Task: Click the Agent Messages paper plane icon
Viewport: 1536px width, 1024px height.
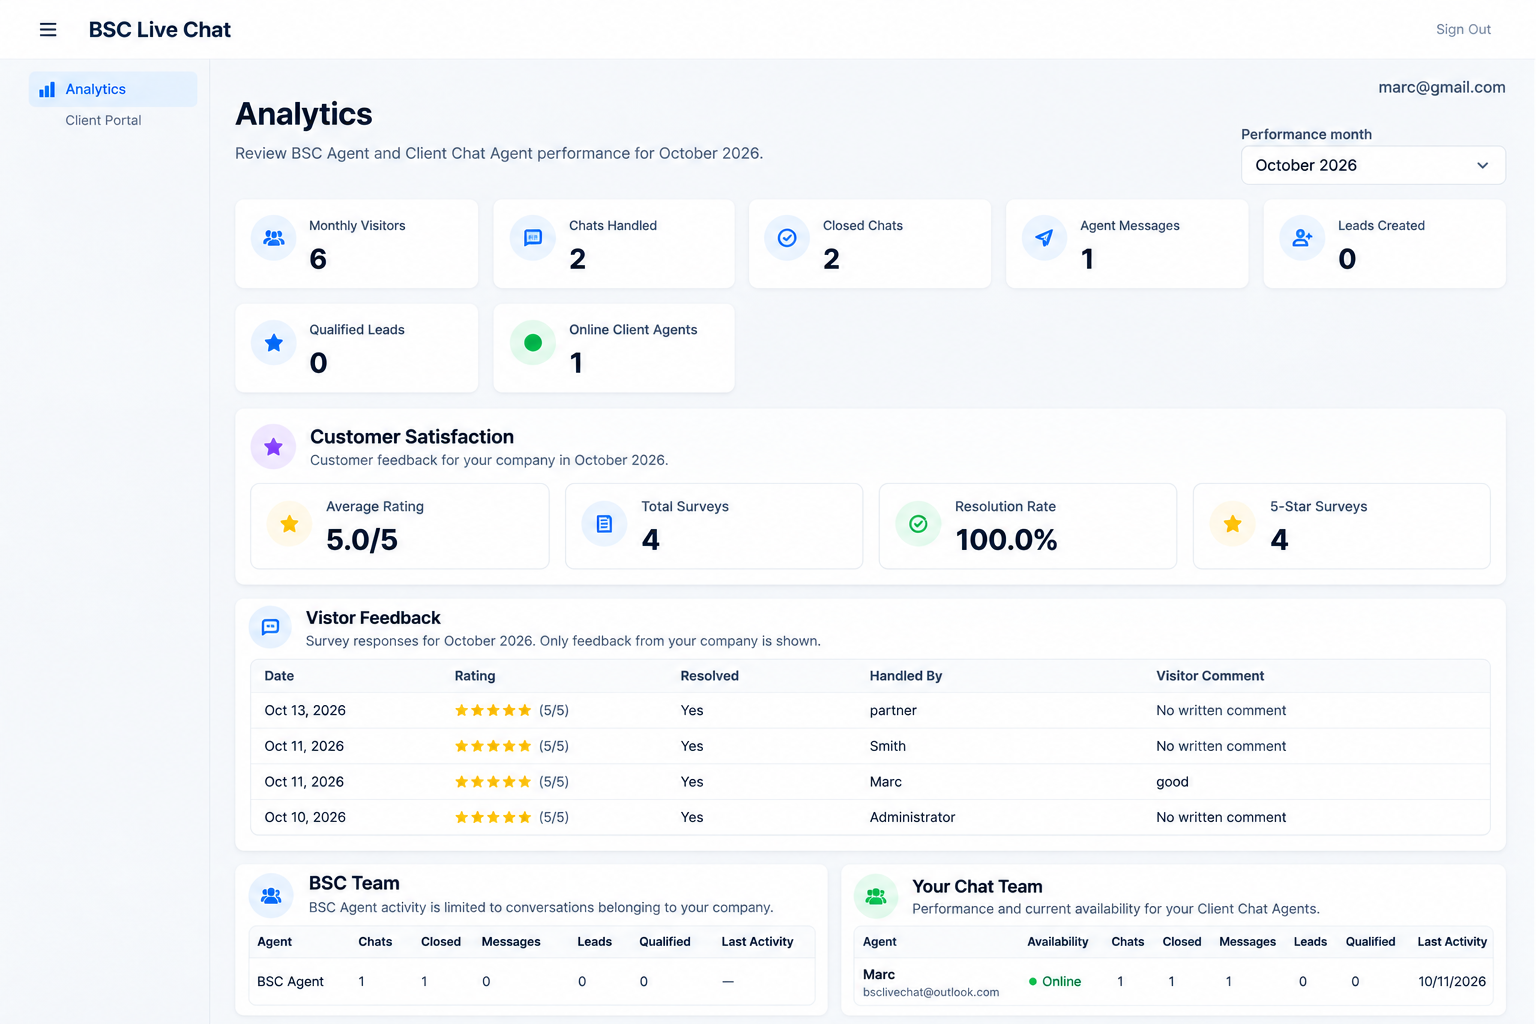Action: point(1044,238)
